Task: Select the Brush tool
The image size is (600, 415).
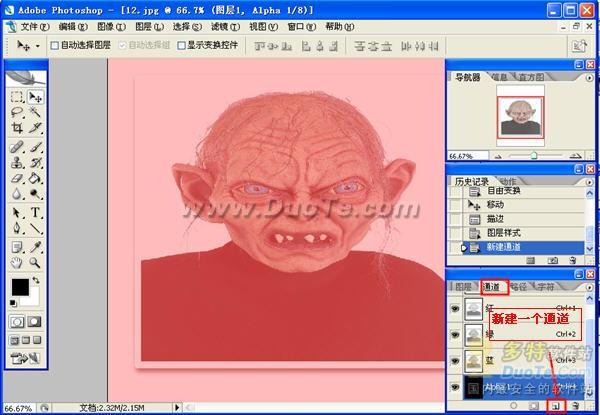Action: tap(35, 147)
